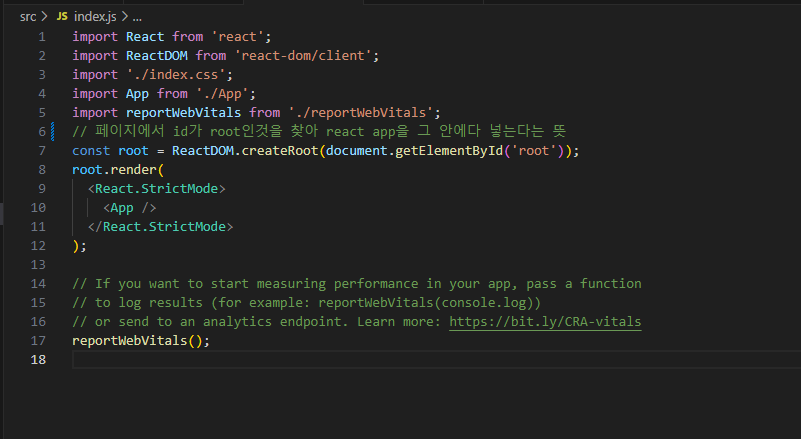
Task: Click the './reportWebVitals' import string
Action: [361, 112]
